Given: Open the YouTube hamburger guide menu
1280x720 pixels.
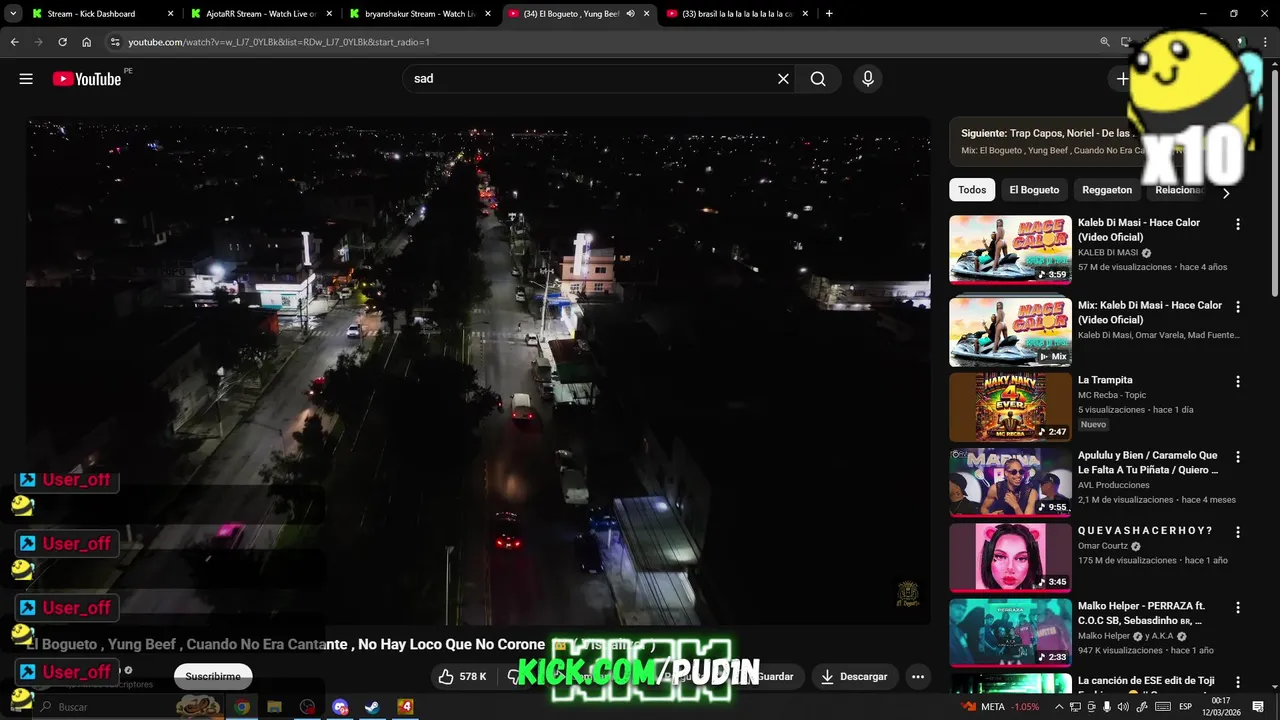Looking at the screenshot, I should pyautogui.click(x=26, y=79).
